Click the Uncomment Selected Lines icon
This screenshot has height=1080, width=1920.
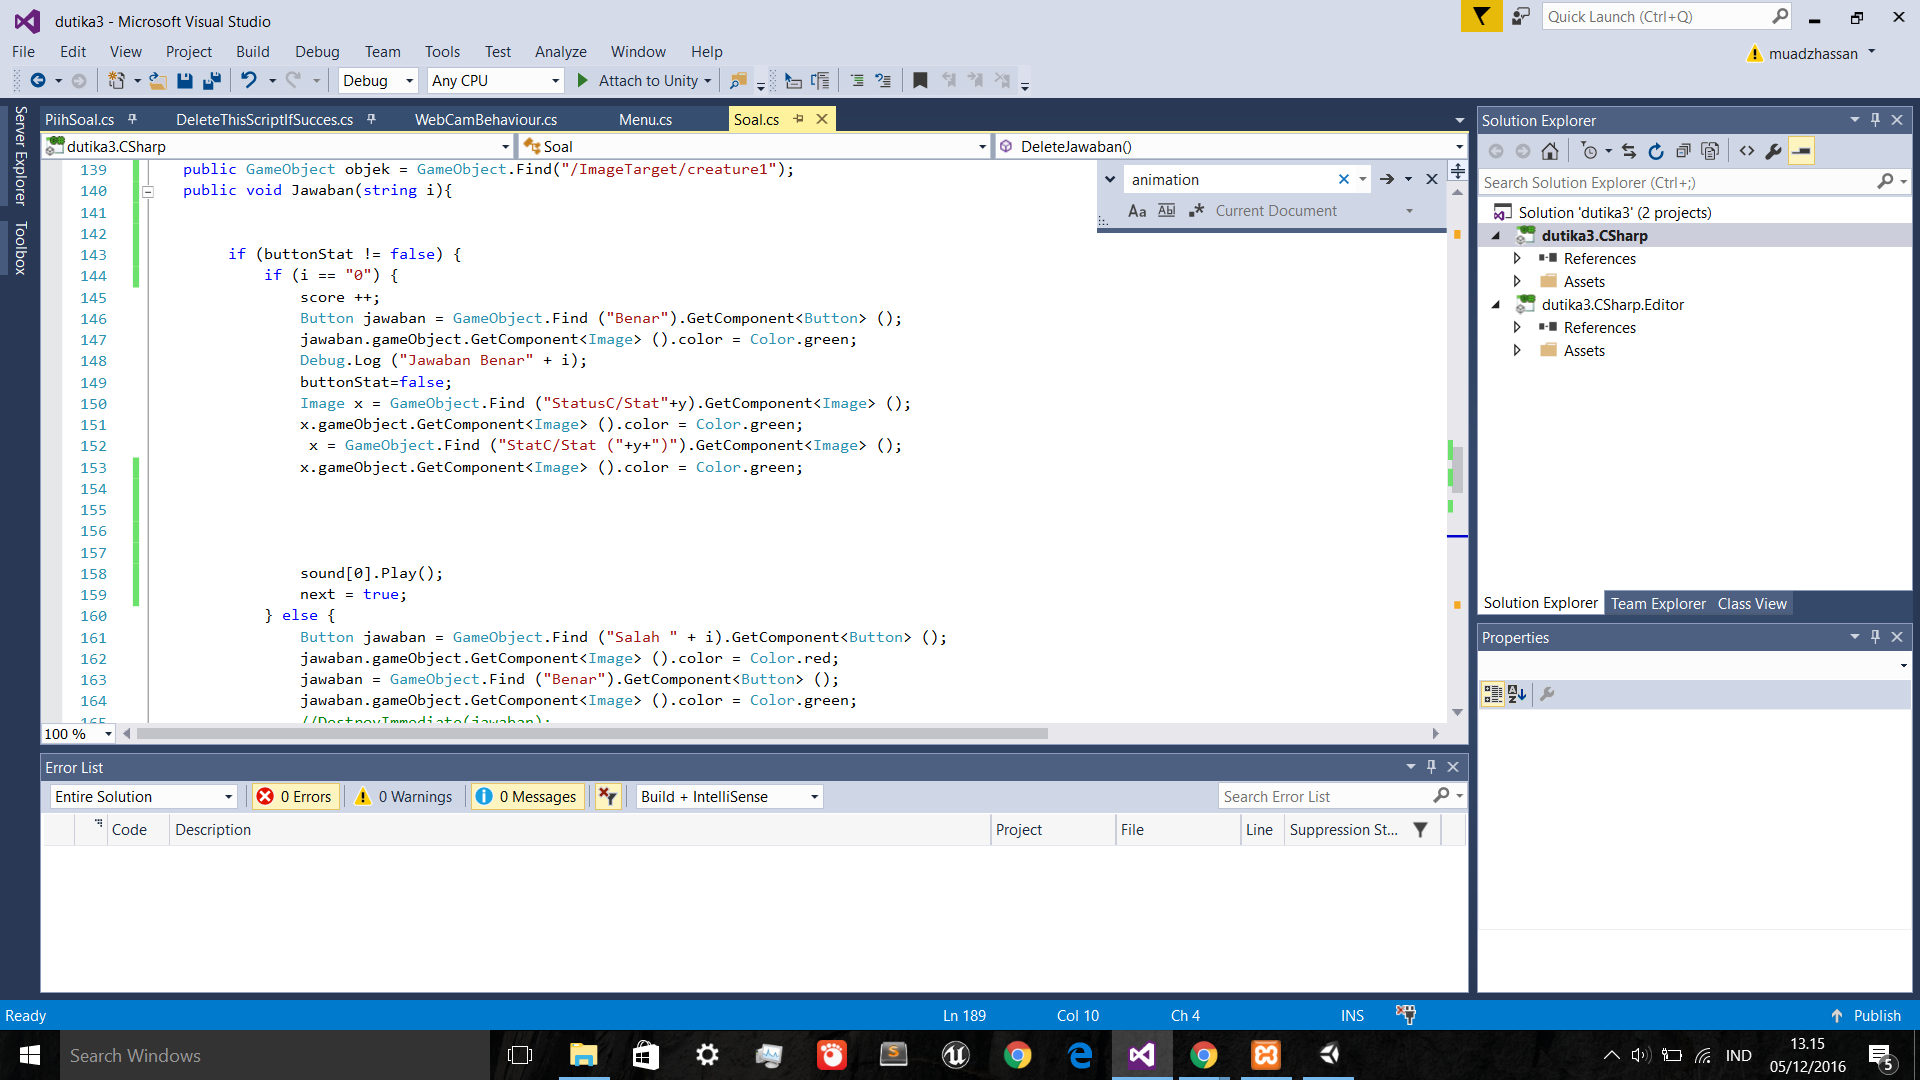pyautogui.click(x=883, y=81)
